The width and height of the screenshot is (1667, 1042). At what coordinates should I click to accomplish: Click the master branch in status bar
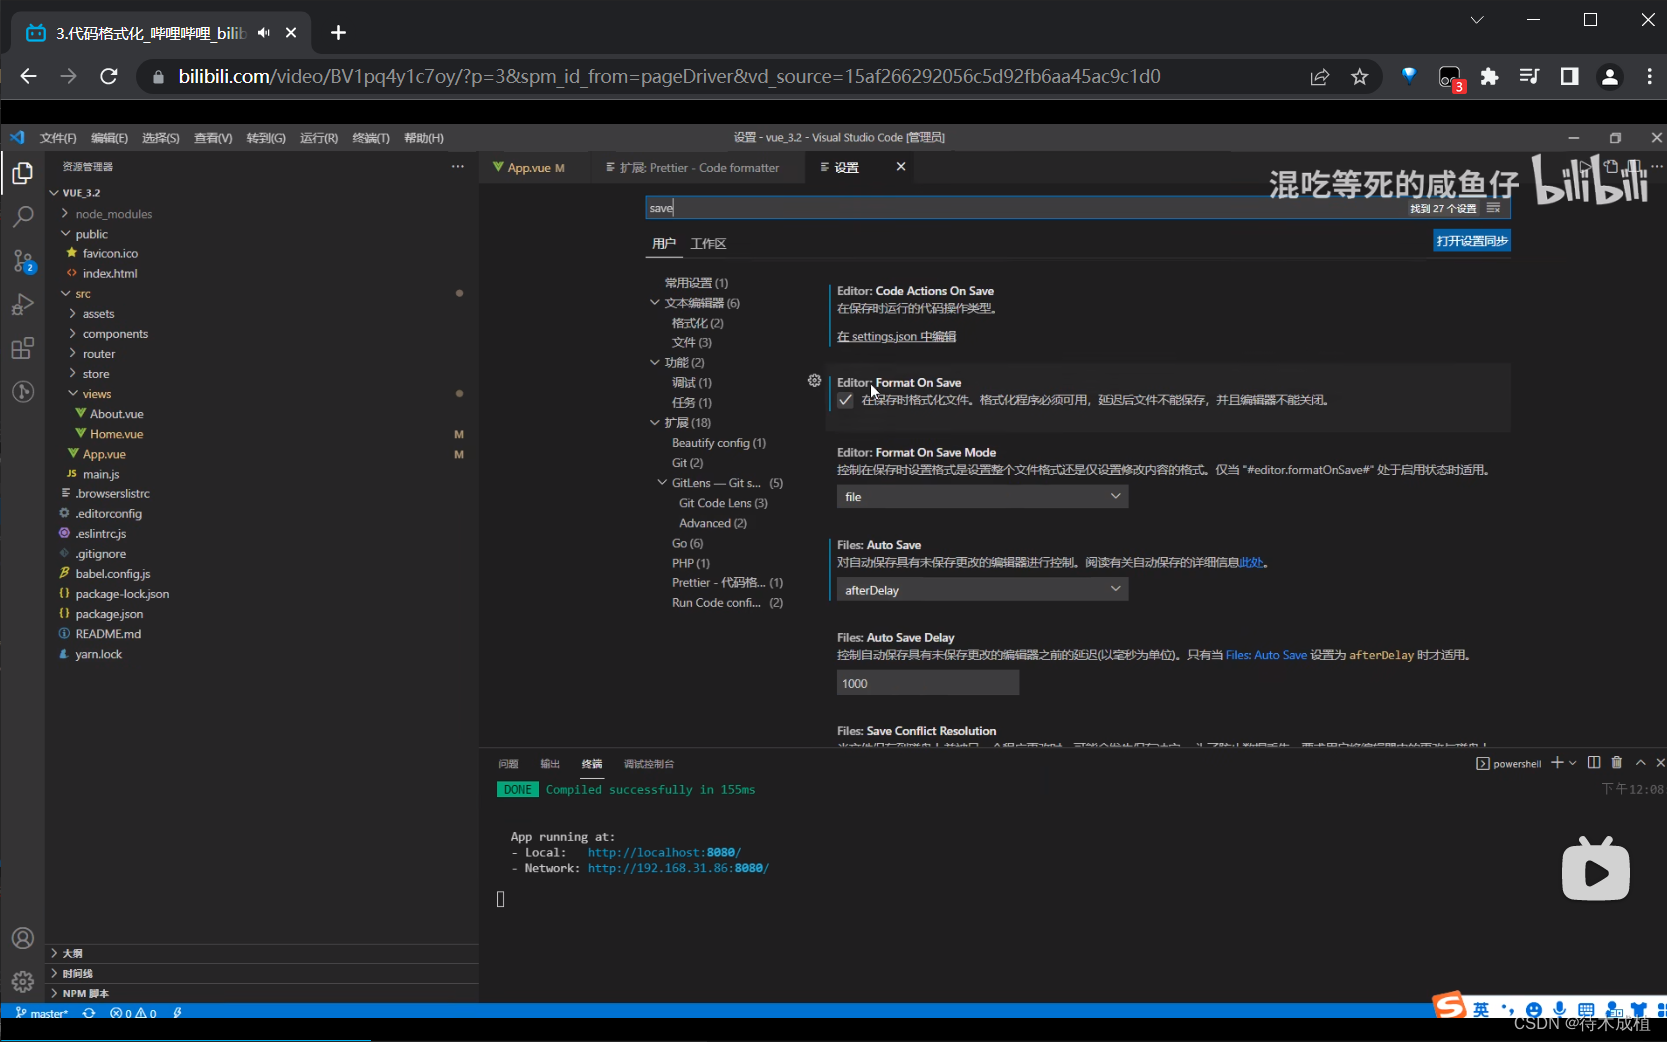[42, 1013]
